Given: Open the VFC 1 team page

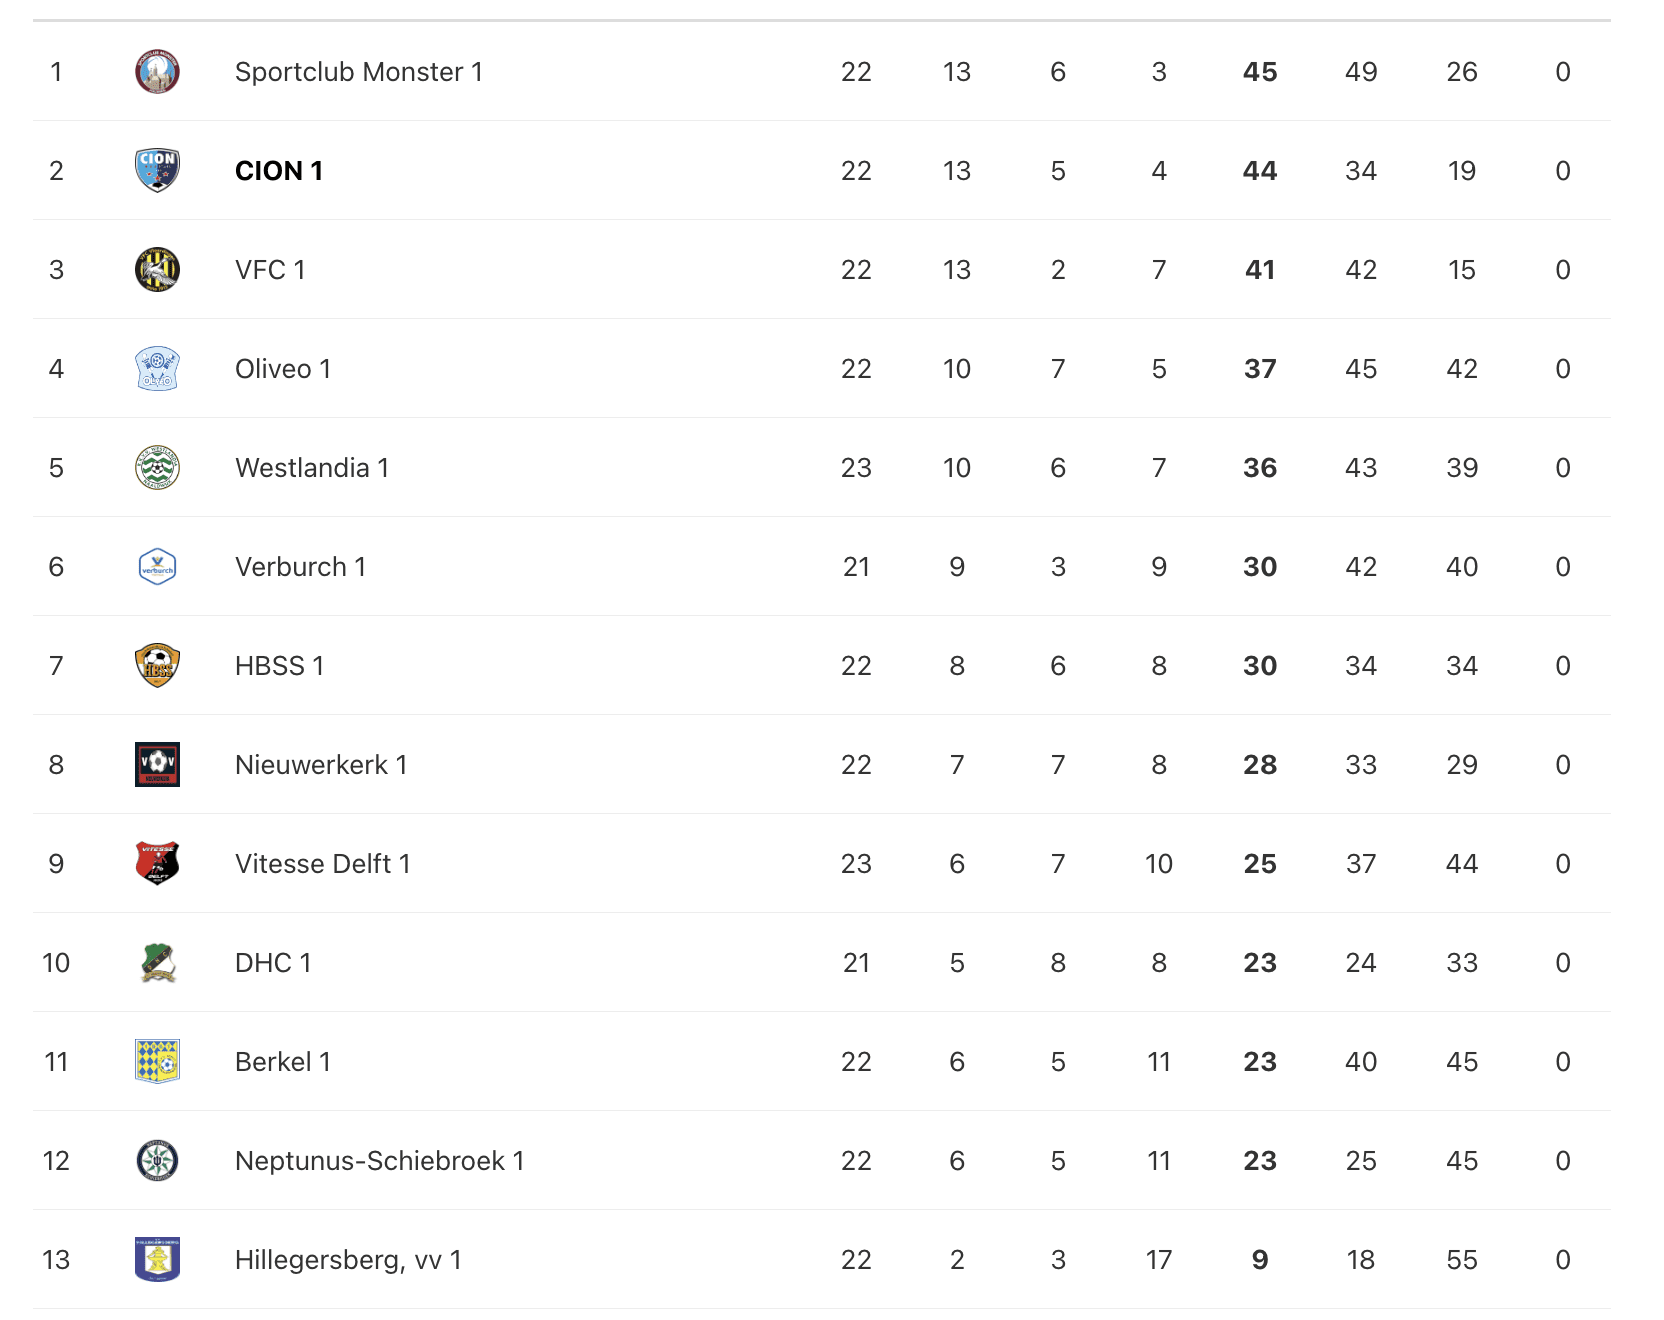Looking at the screenshot, I should point(270,270).
